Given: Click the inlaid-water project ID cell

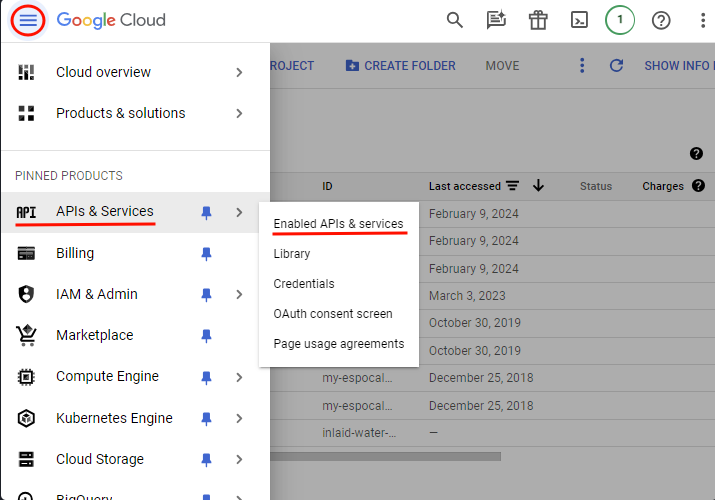Looking at the screenshot, I should coord(359,433).
